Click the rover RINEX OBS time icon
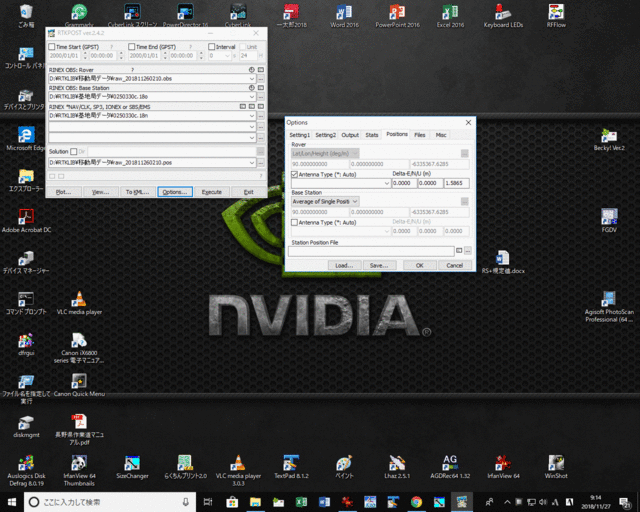Screen dimensions: 640x512 coord(251,70)
